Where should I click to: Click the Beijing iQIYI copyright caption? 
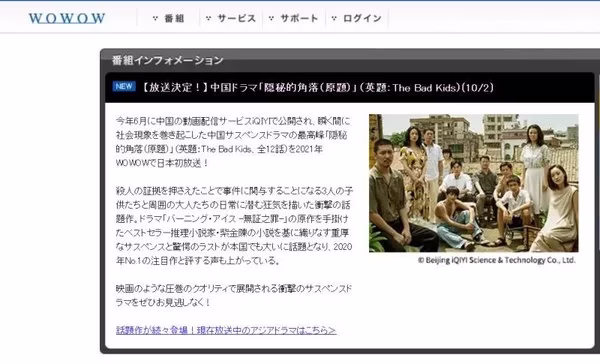(497, 260)
